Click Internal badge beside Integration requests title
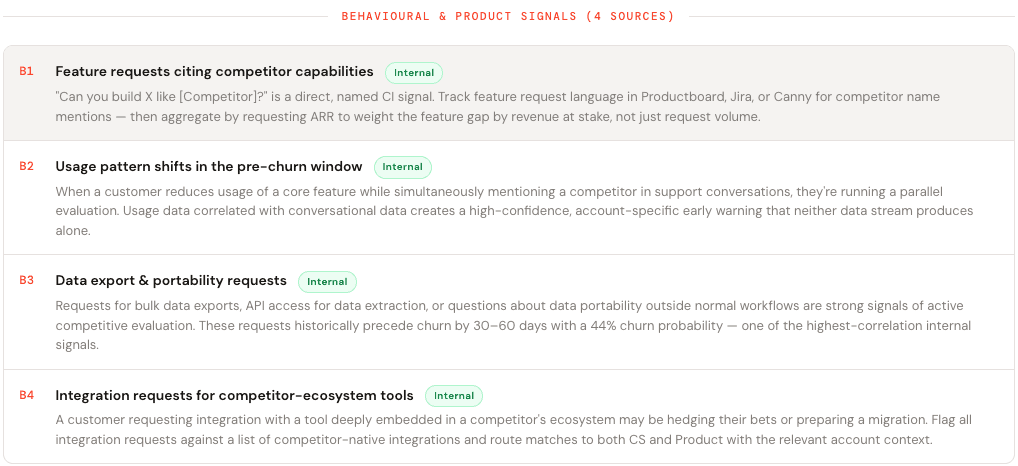This screenshot has height=466, width=1018. click(x=454, y=396)
